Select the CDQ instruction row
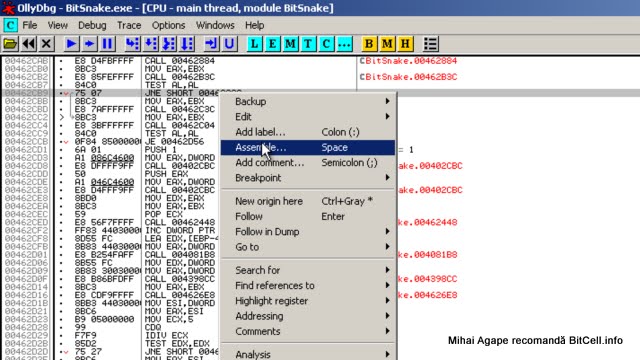This screenshot has width=640, height=360. click(x=153, y=327)
